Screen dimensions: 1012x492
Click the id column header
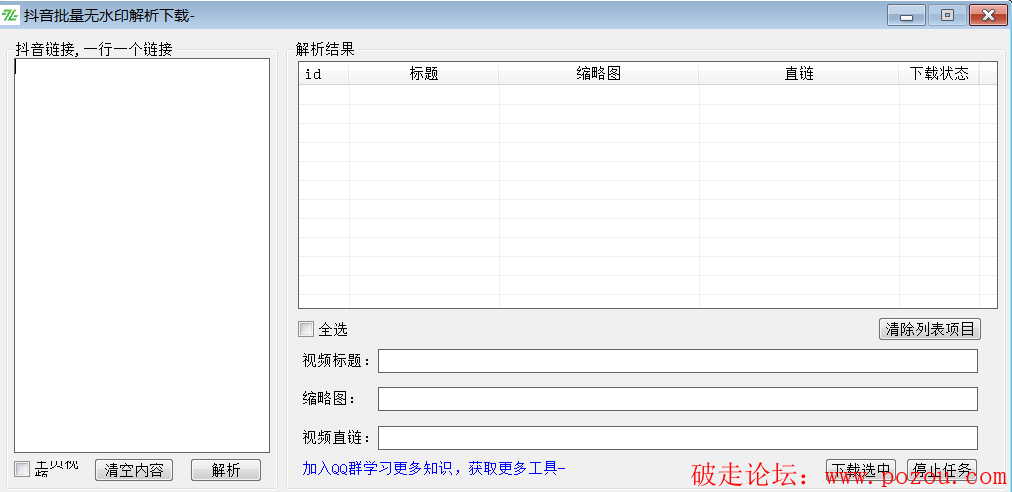[x=324, y=74]
